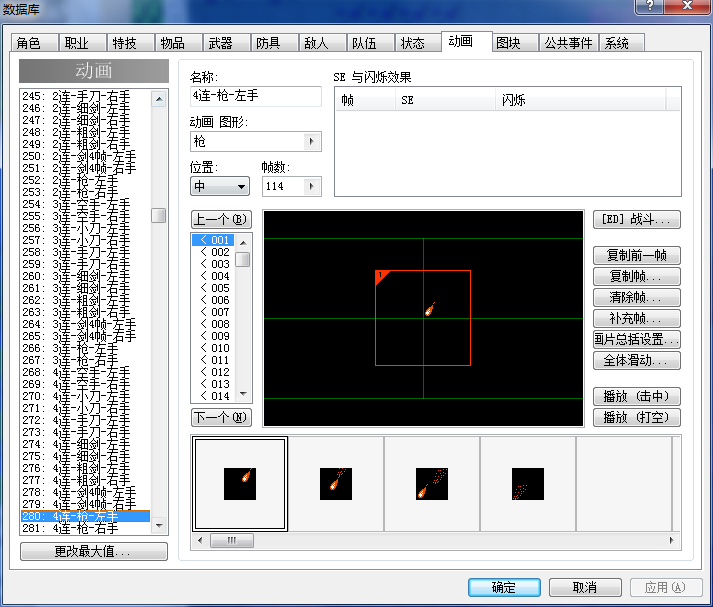Select animation 281: 4连-枪-右手
The width and height of the screenshot is (713, 607).
[x=85, y=528]
